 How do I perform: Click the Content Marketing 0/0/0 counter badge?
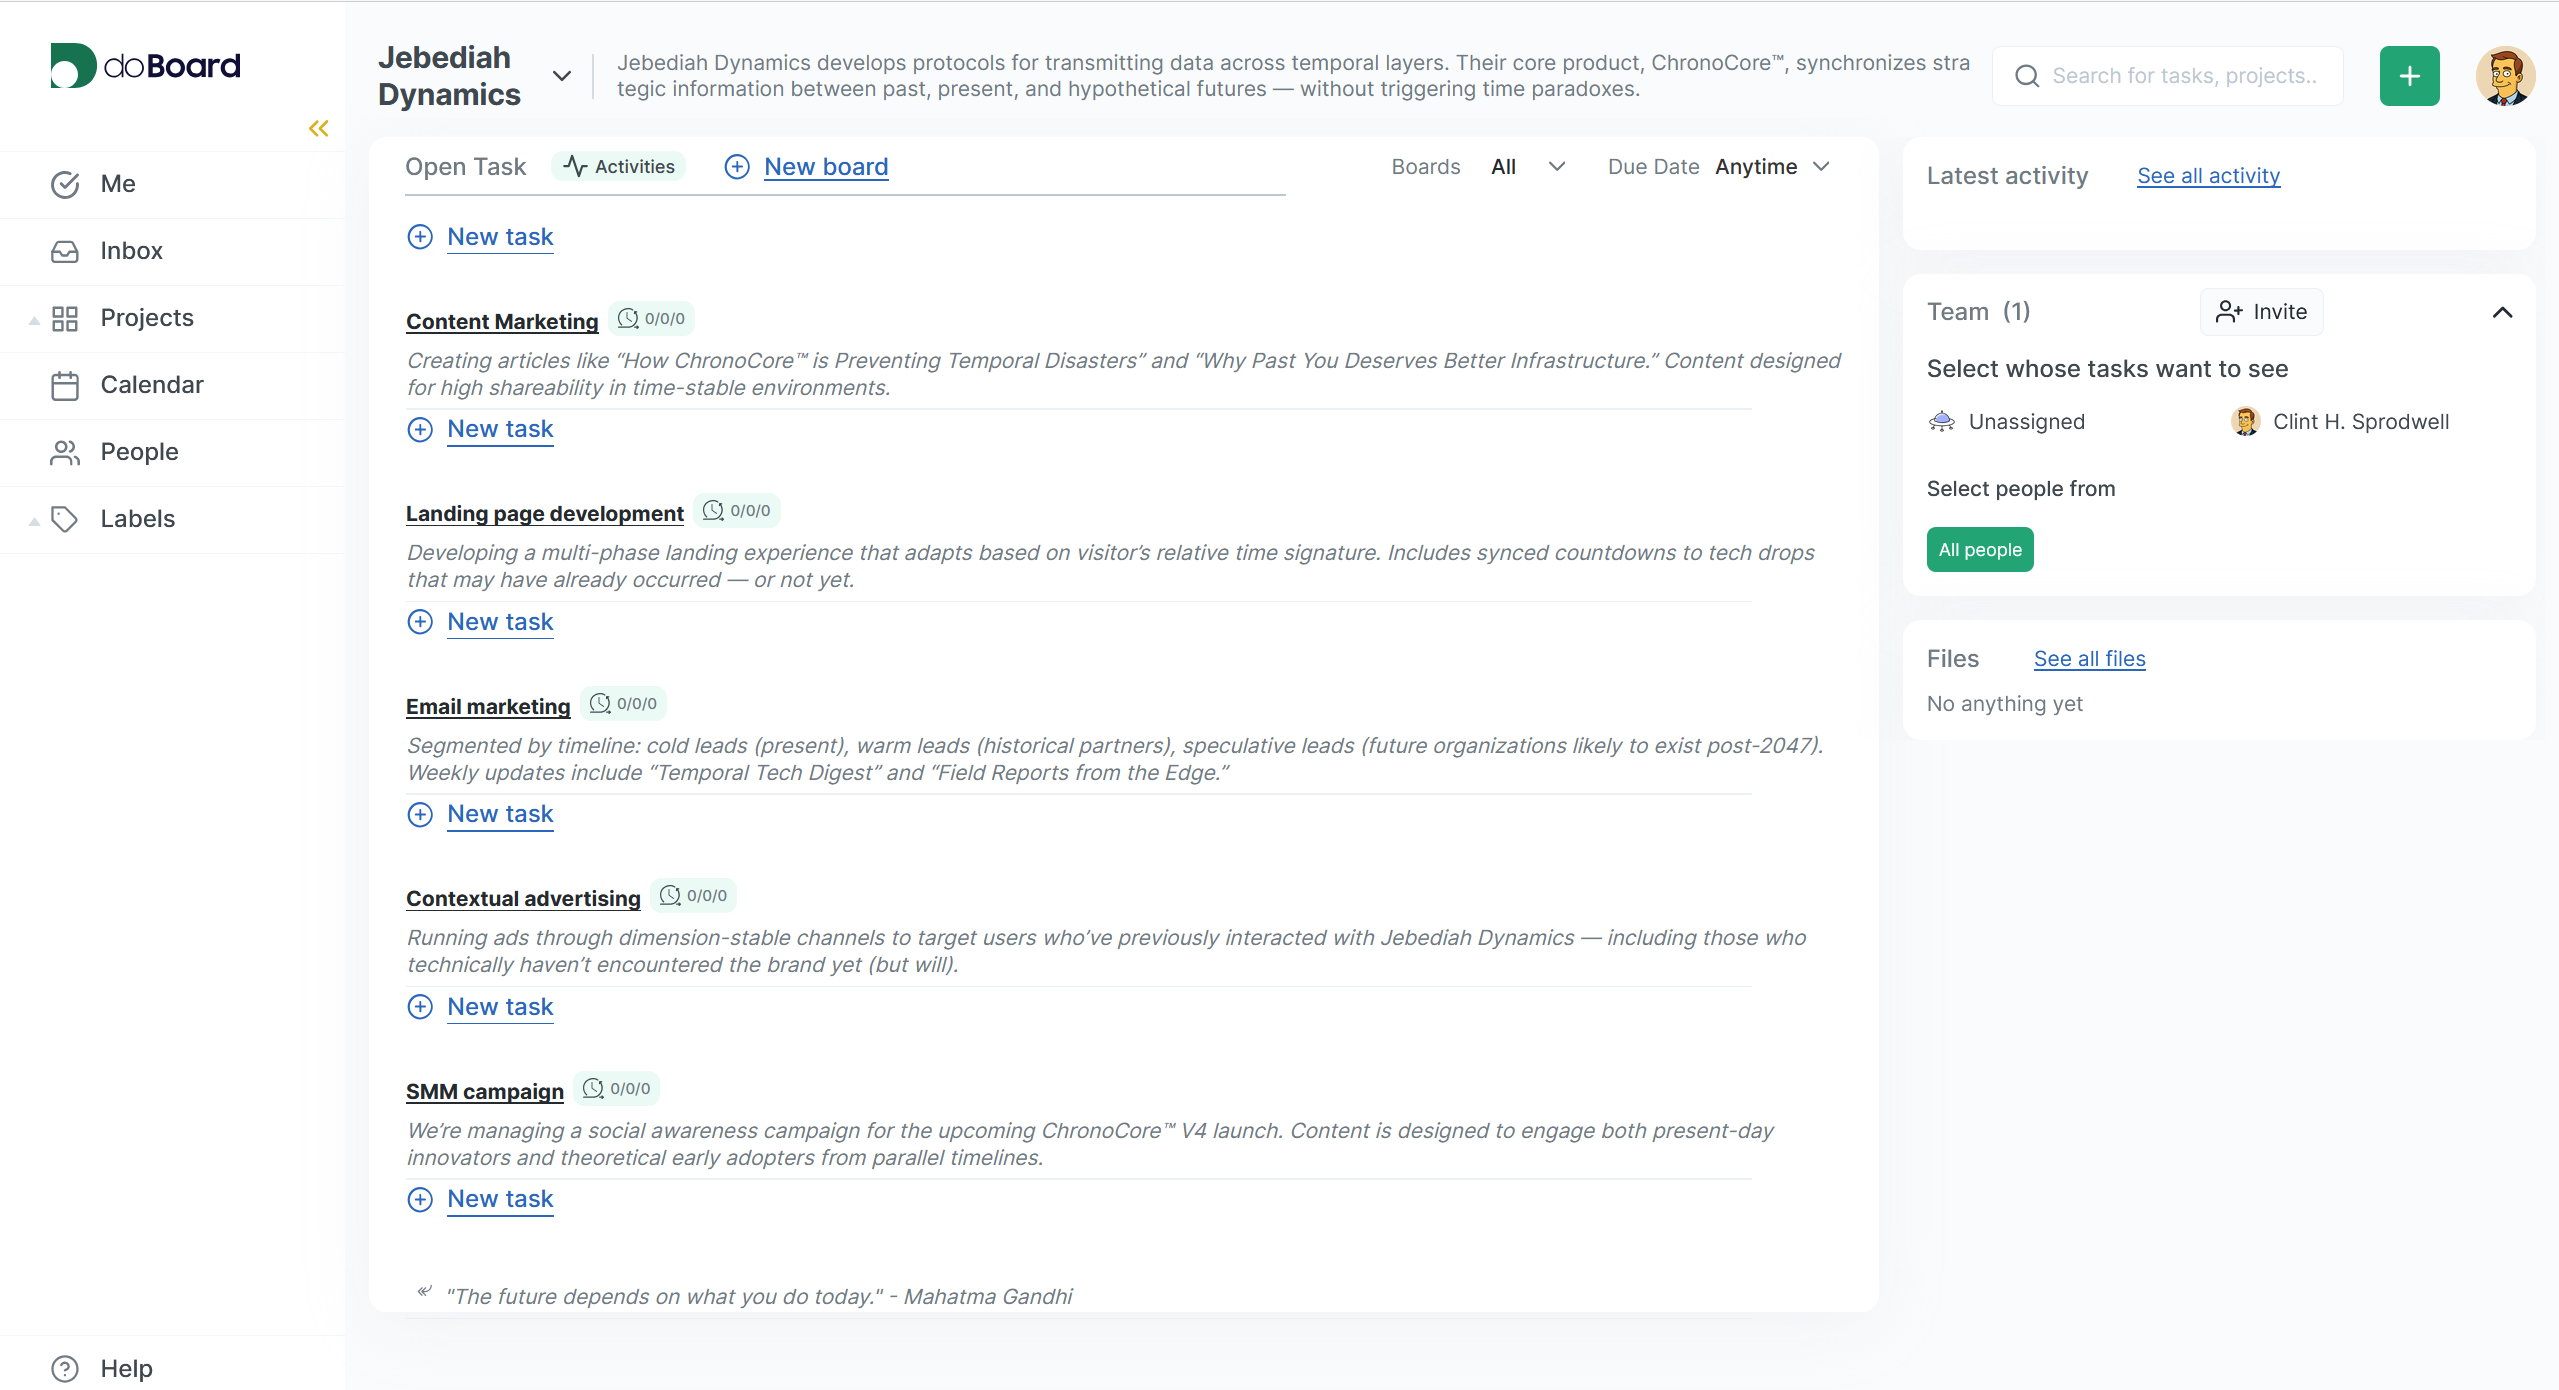652,319
